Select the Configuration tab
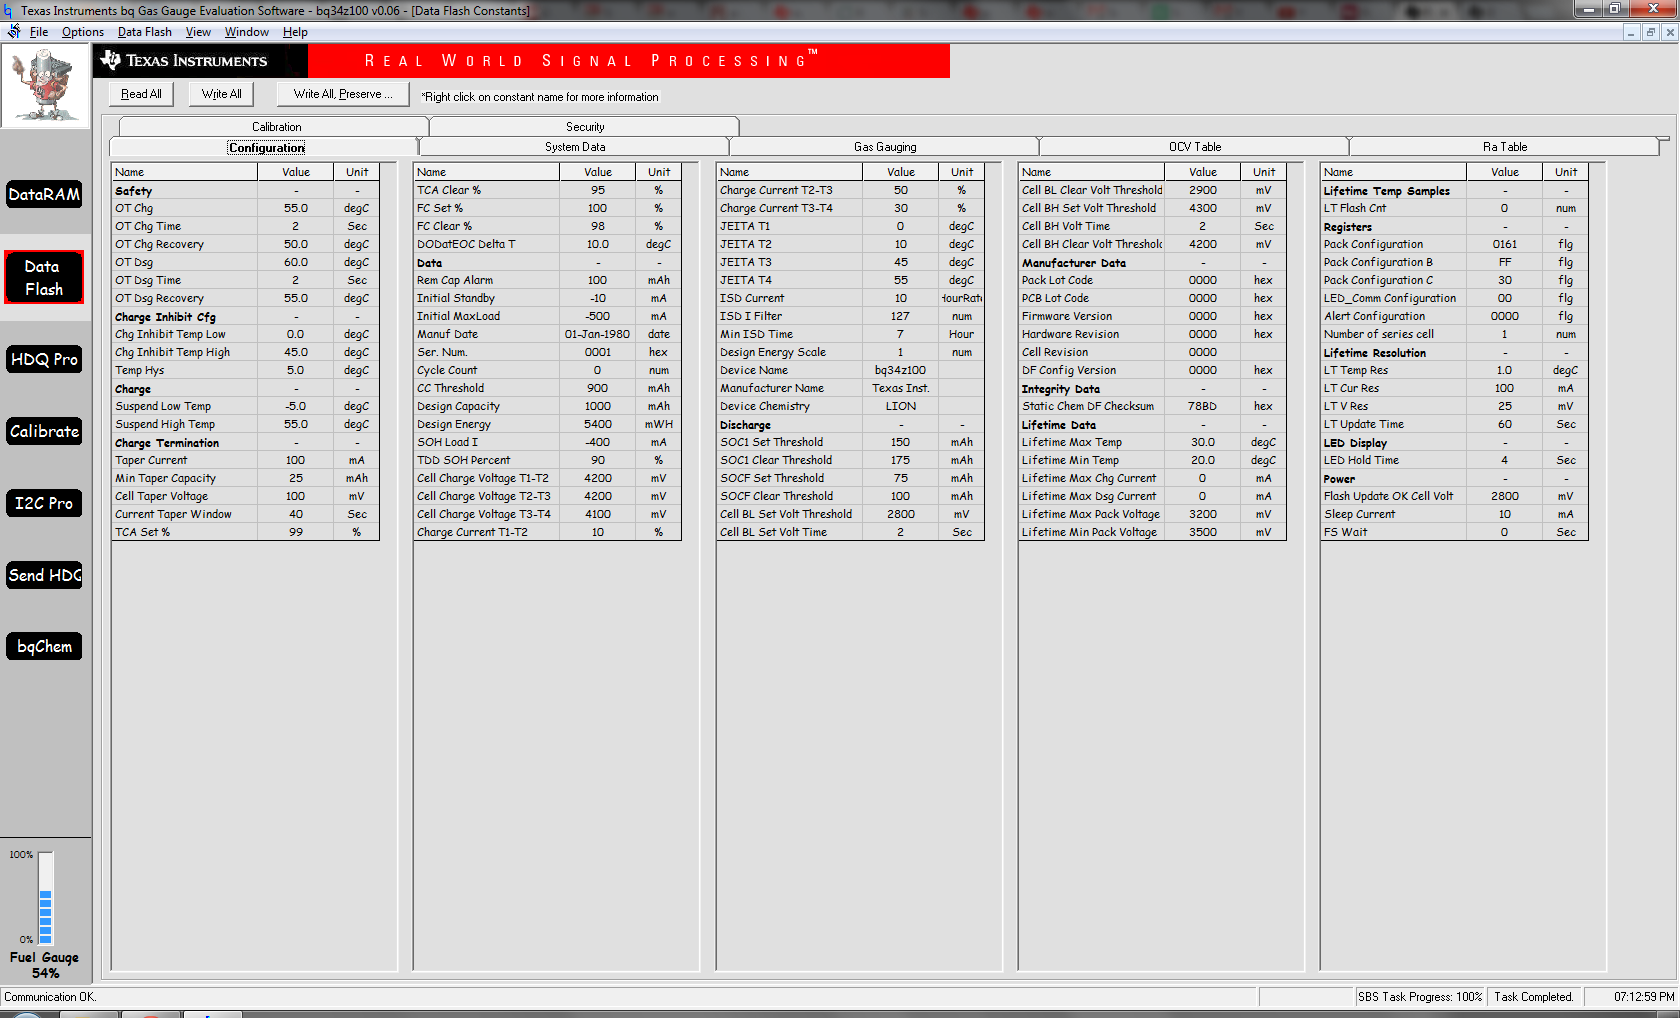This screenshot has width=1680, height=1018. coord(266,147)
